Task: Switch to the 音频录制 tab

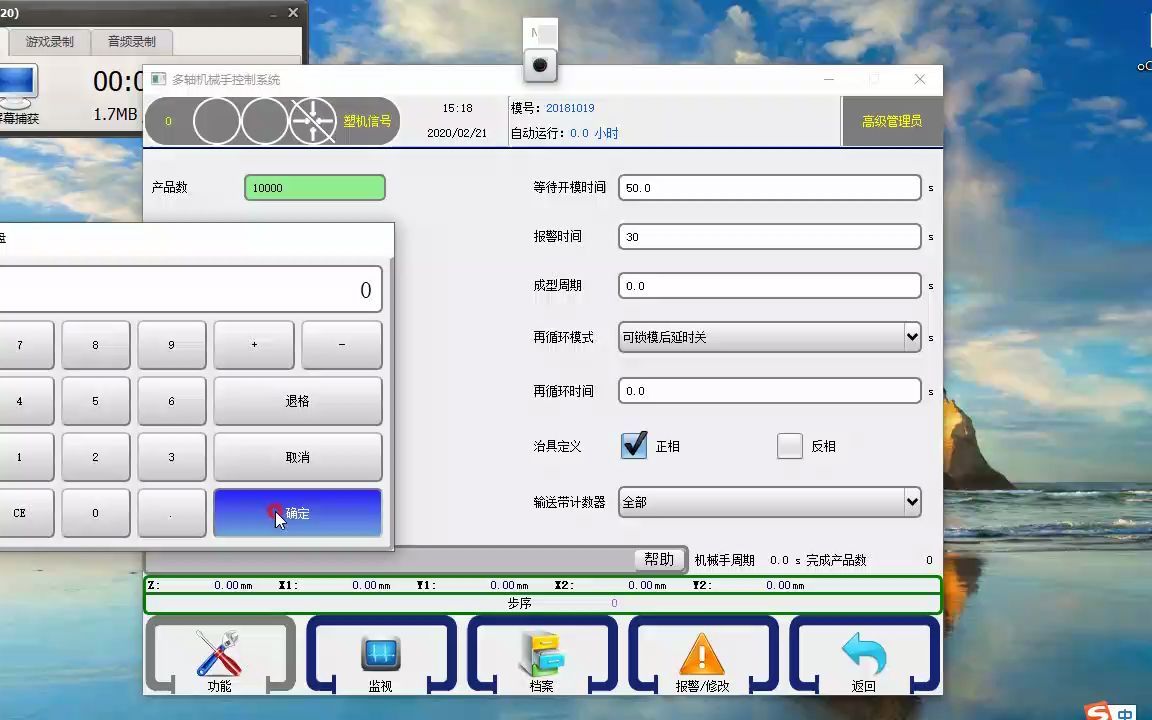Action: pos(133,42)
